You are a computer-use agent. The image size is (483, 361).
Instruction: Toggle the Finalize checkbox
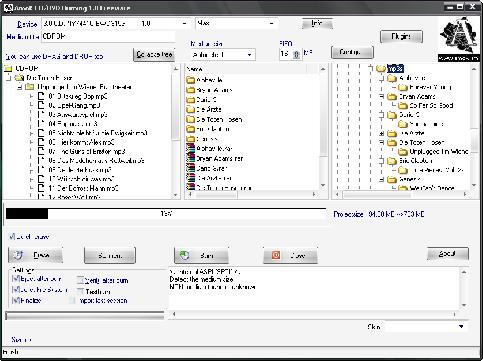[15, 300]
